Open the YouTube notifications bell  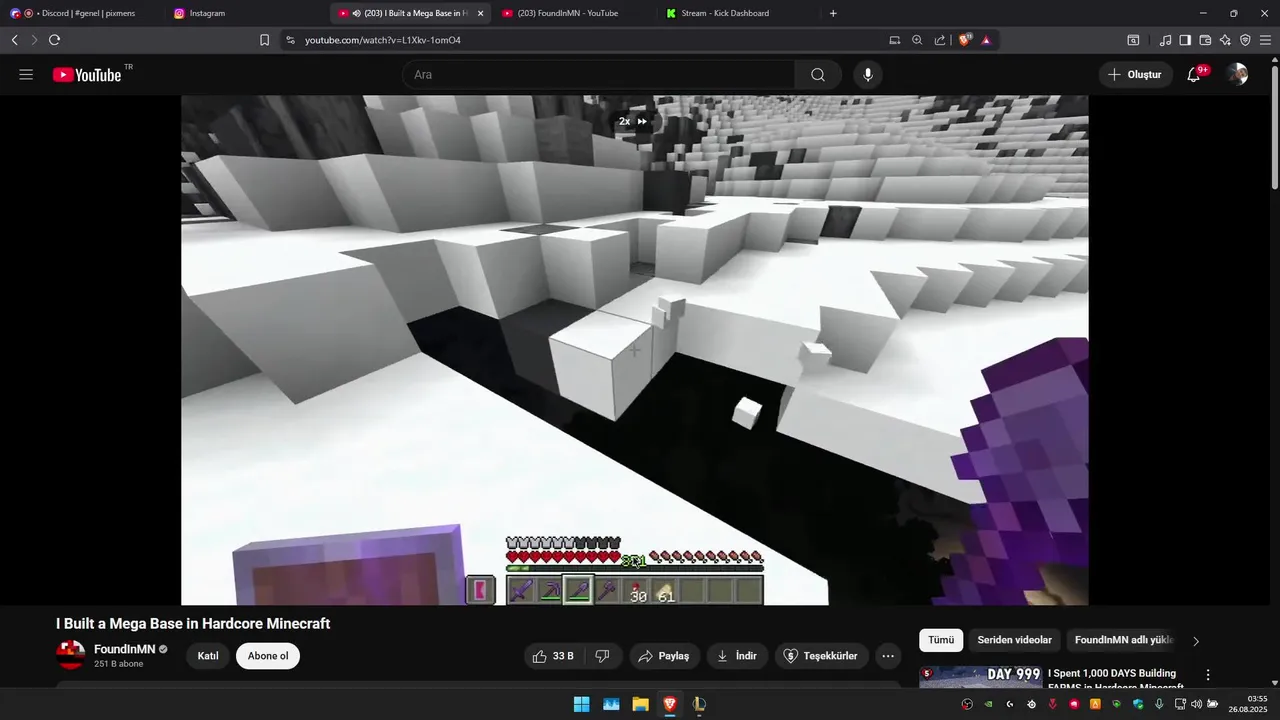(1194, 75)
